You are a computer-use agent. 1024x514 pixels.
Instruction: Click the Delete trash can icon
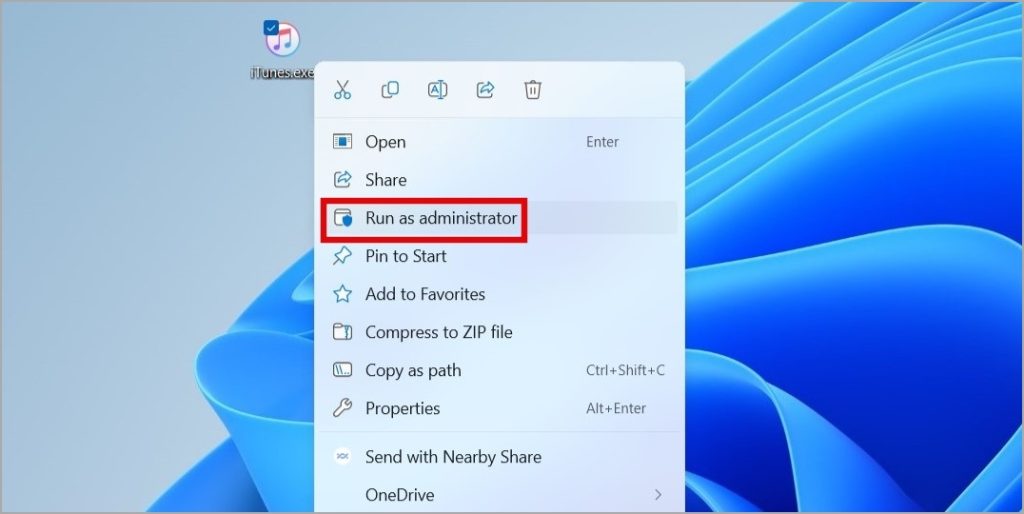point(533,89)
